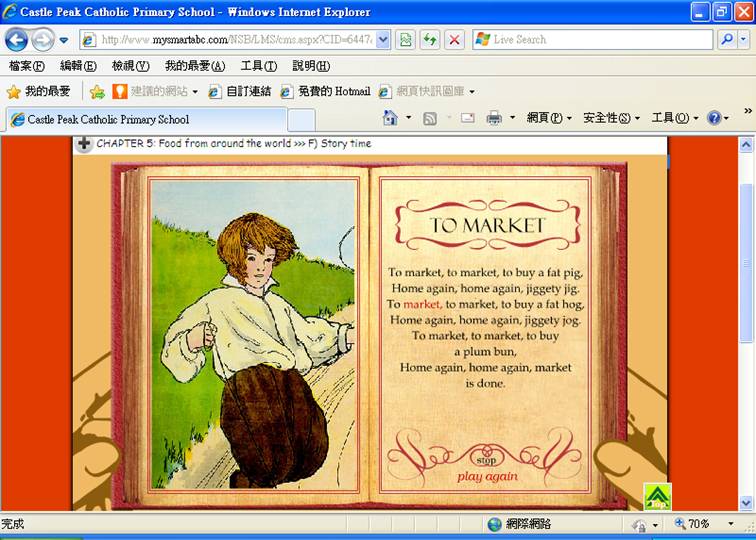Click the read mail envelope icon

[467, 118]
